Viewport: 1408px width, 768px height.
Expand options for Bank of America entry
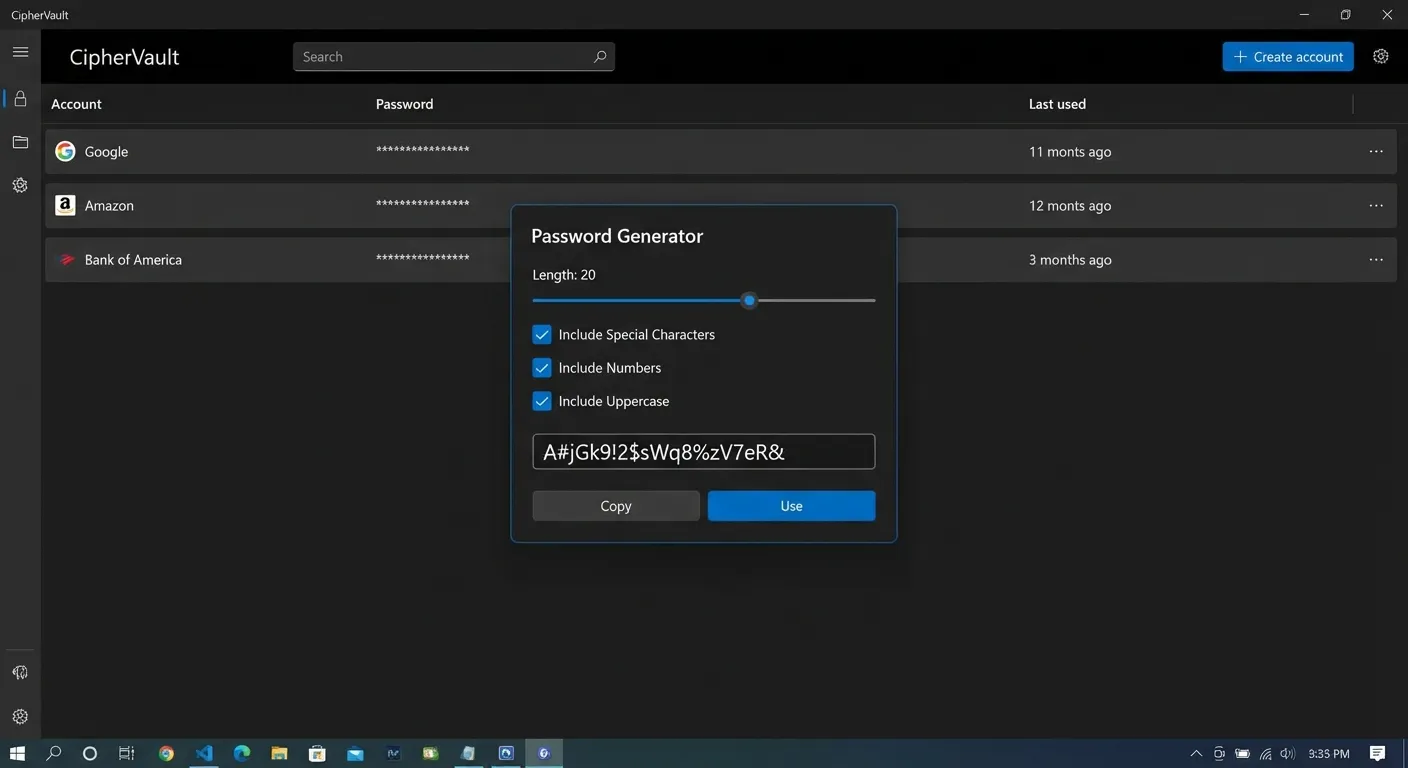click(x=1377, y=259)
